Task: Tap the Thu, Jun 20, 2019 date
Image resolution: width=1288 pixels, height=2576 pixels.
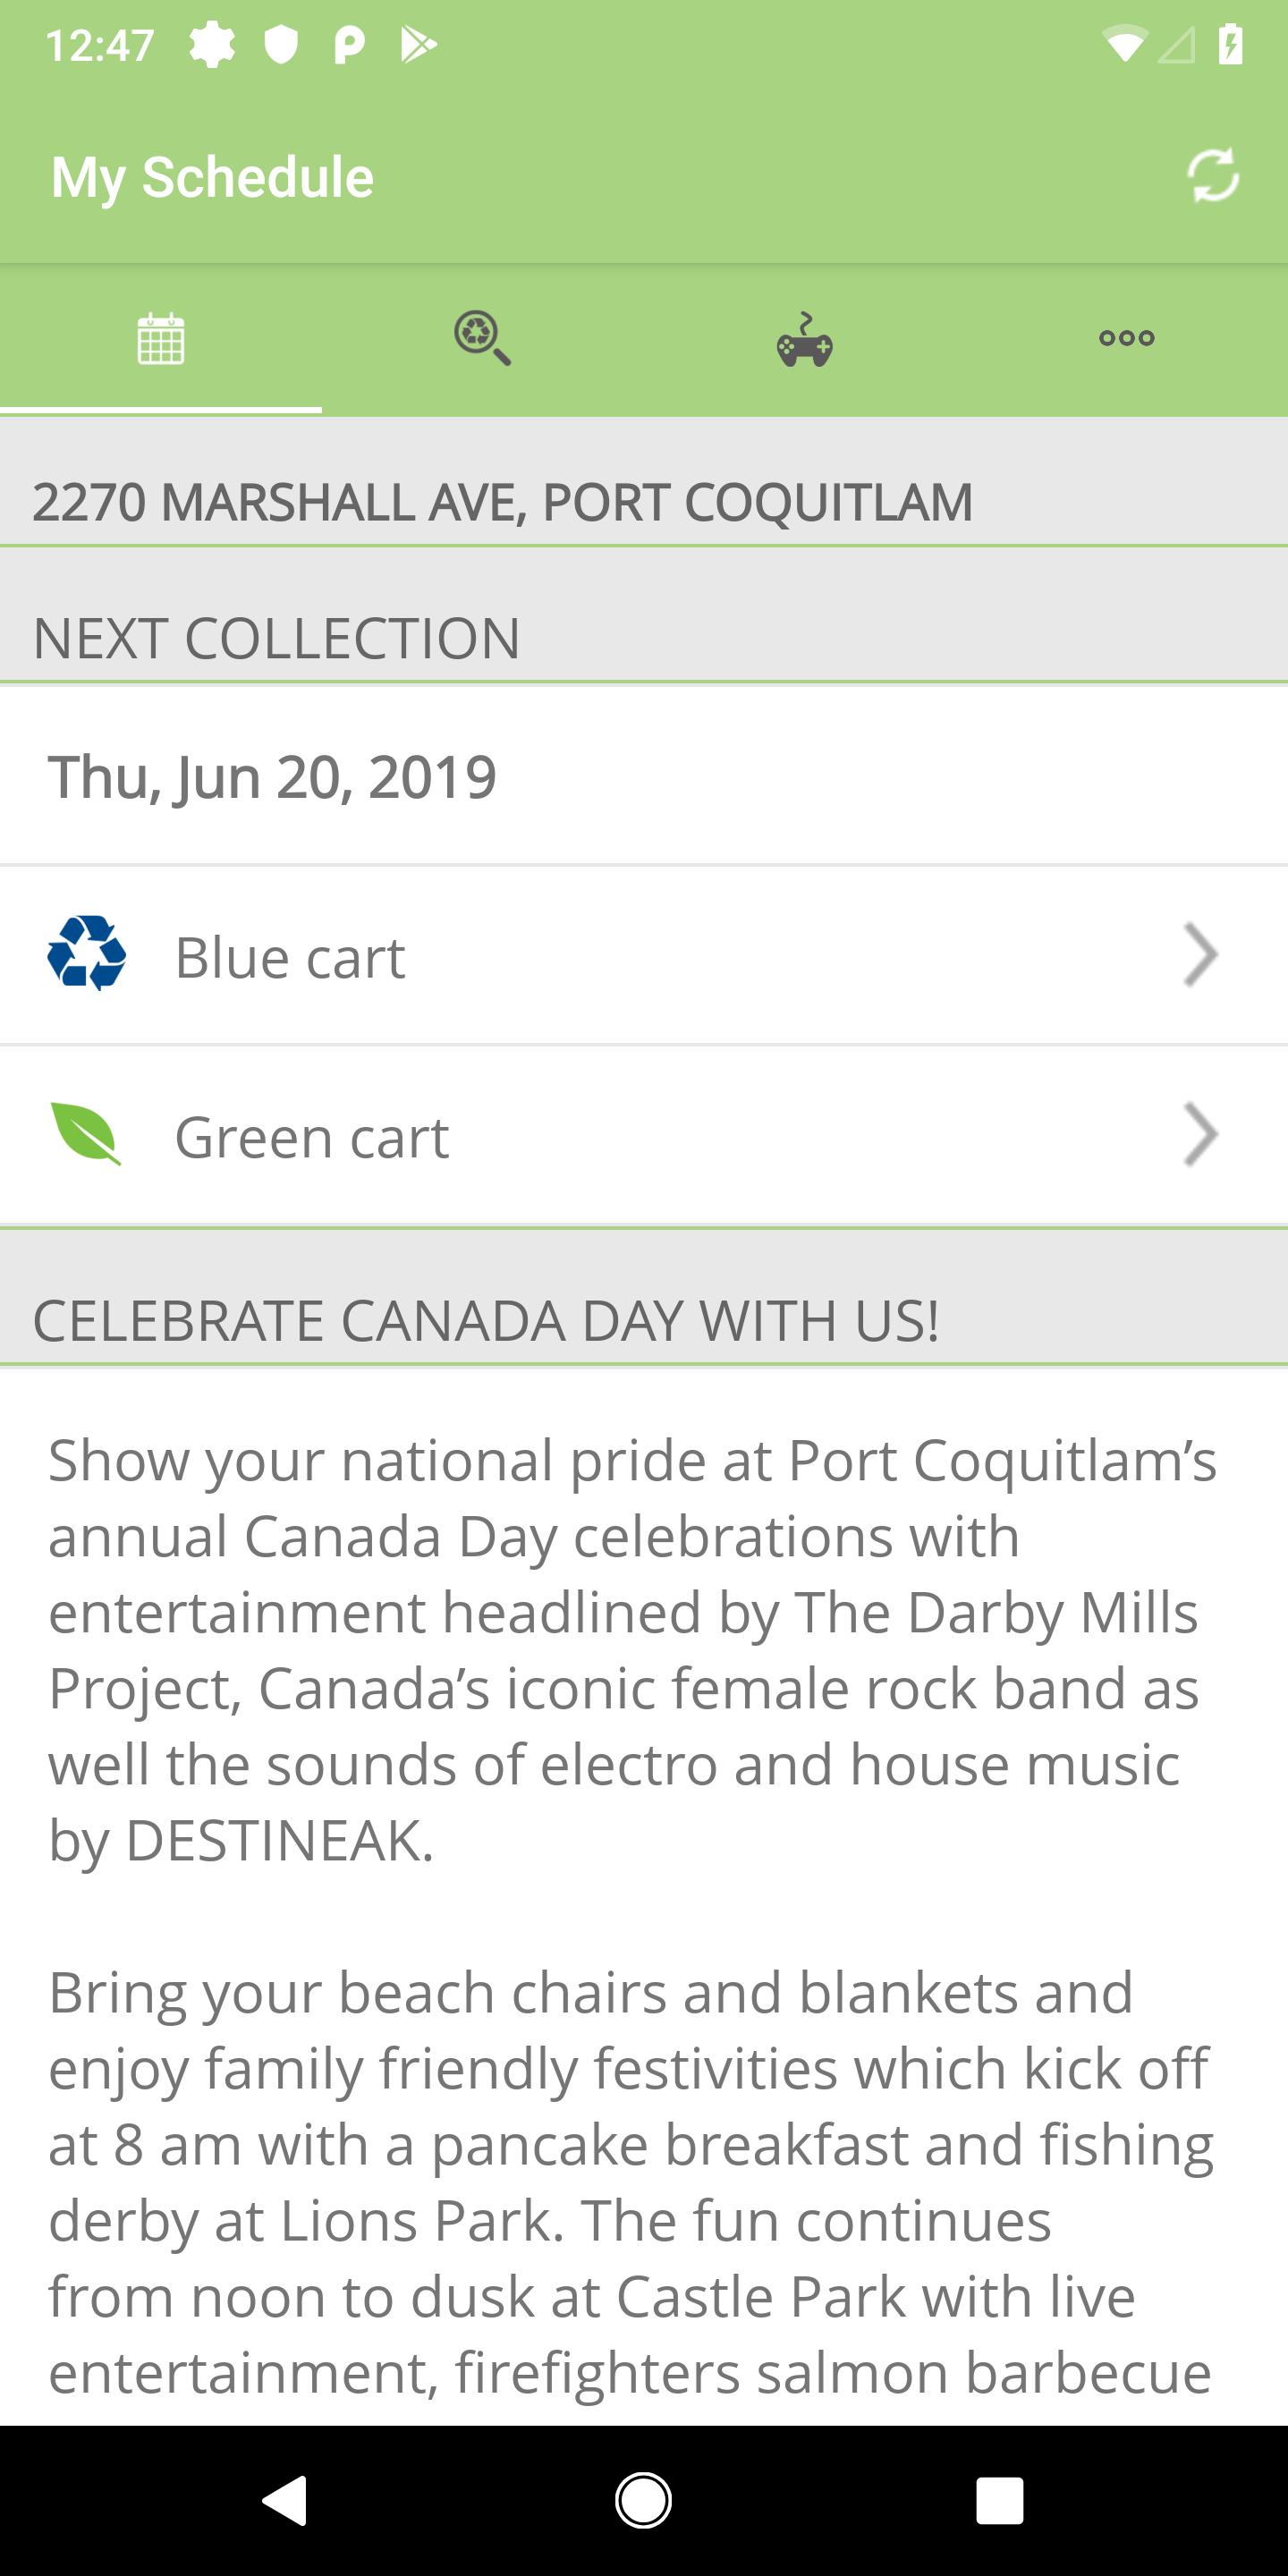Action: [272, 777]
